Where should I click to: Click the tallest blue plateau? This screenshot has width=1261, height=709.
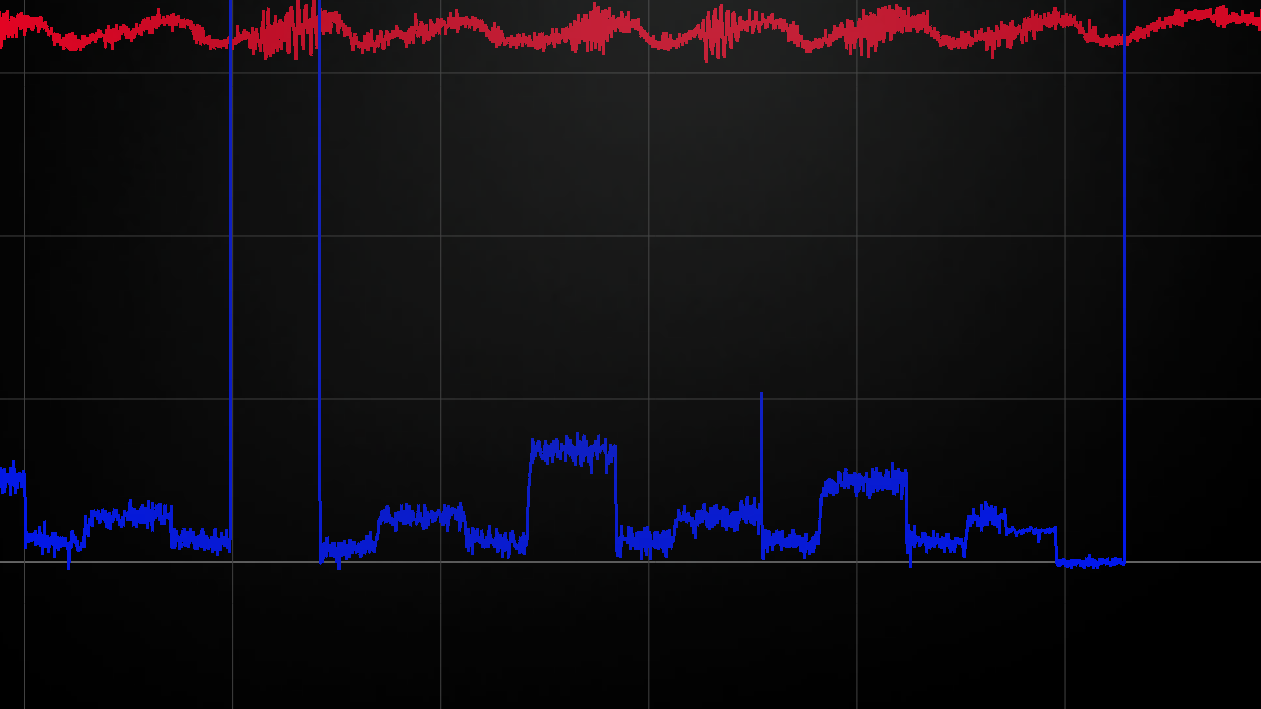[572, 450]
